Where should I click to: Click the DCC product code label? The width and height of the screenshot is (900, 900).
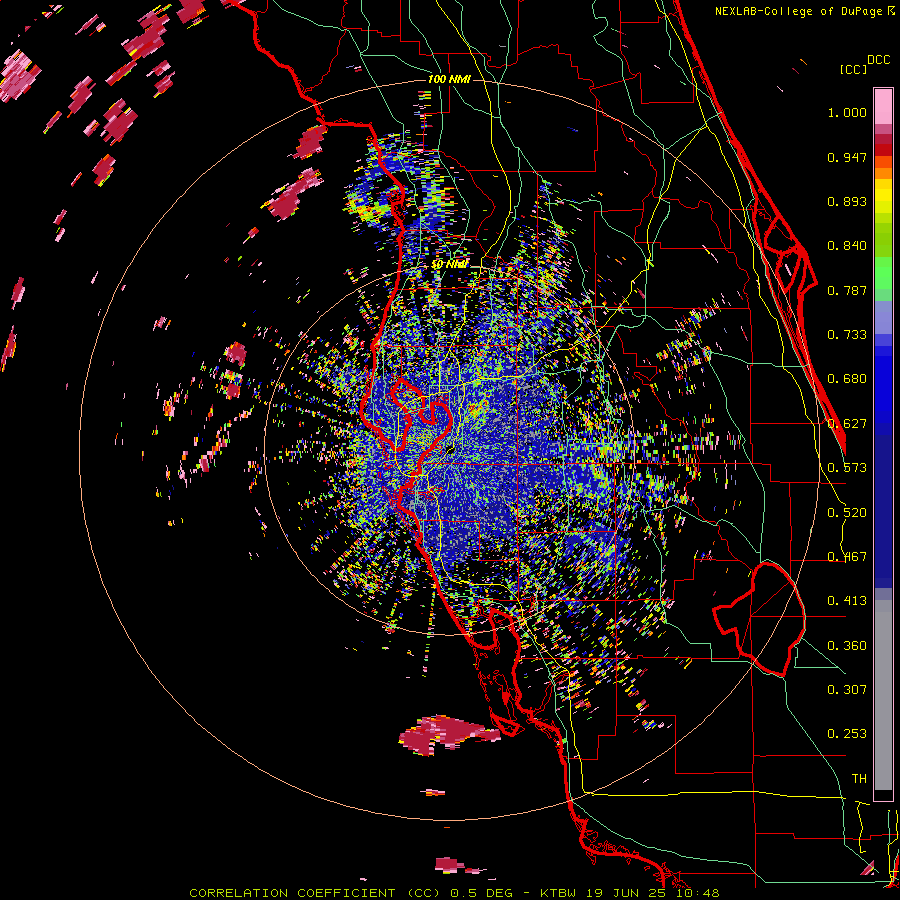click(878, 60)
